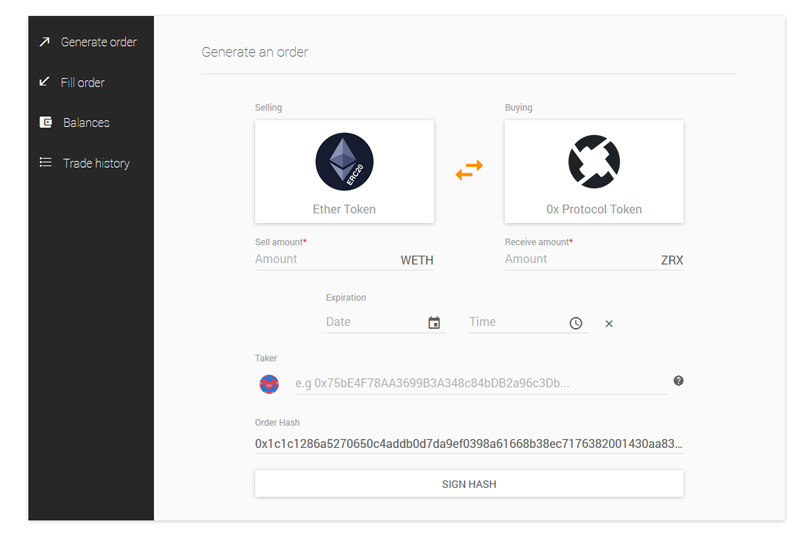808x539 pixels.
Task: Click the Ether ERC20 token logo
Action: 344,162
